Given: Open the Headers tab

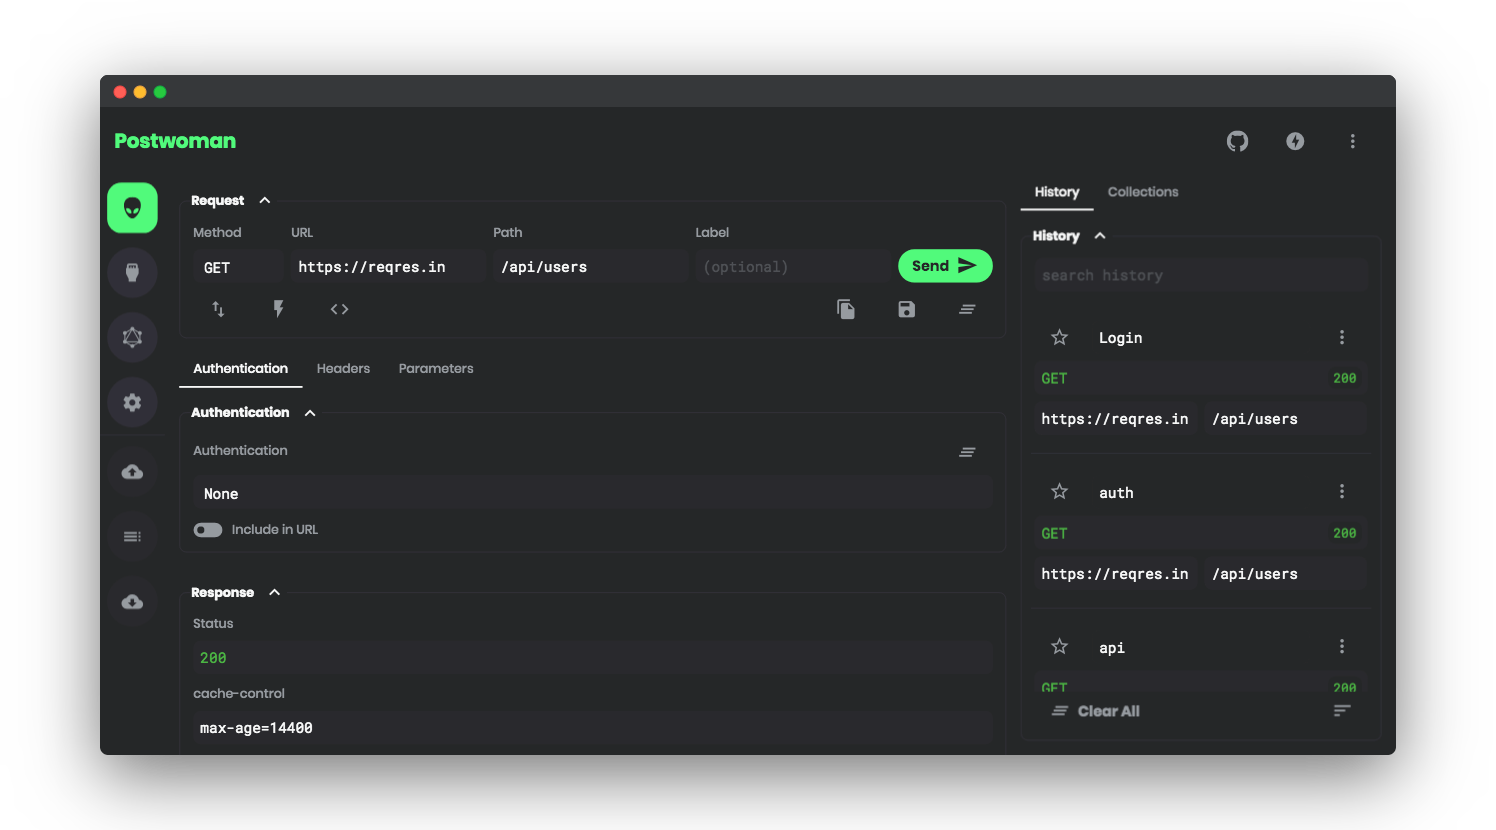Looking at the screenshot, I should (x=343, y=368).
